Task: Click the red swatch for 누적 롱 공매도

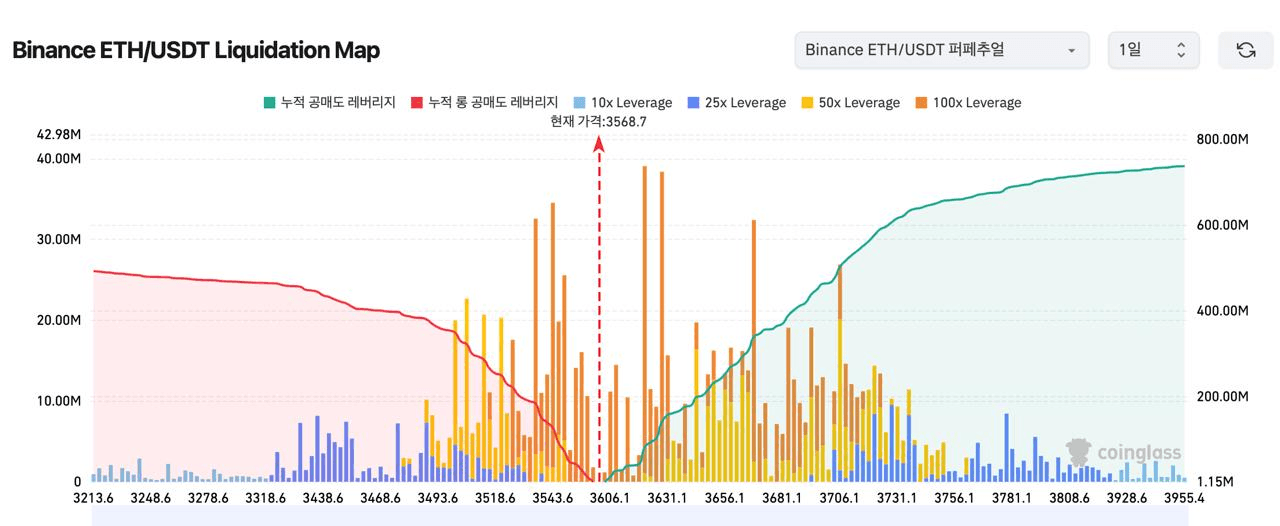Action: tap(417, 102)
